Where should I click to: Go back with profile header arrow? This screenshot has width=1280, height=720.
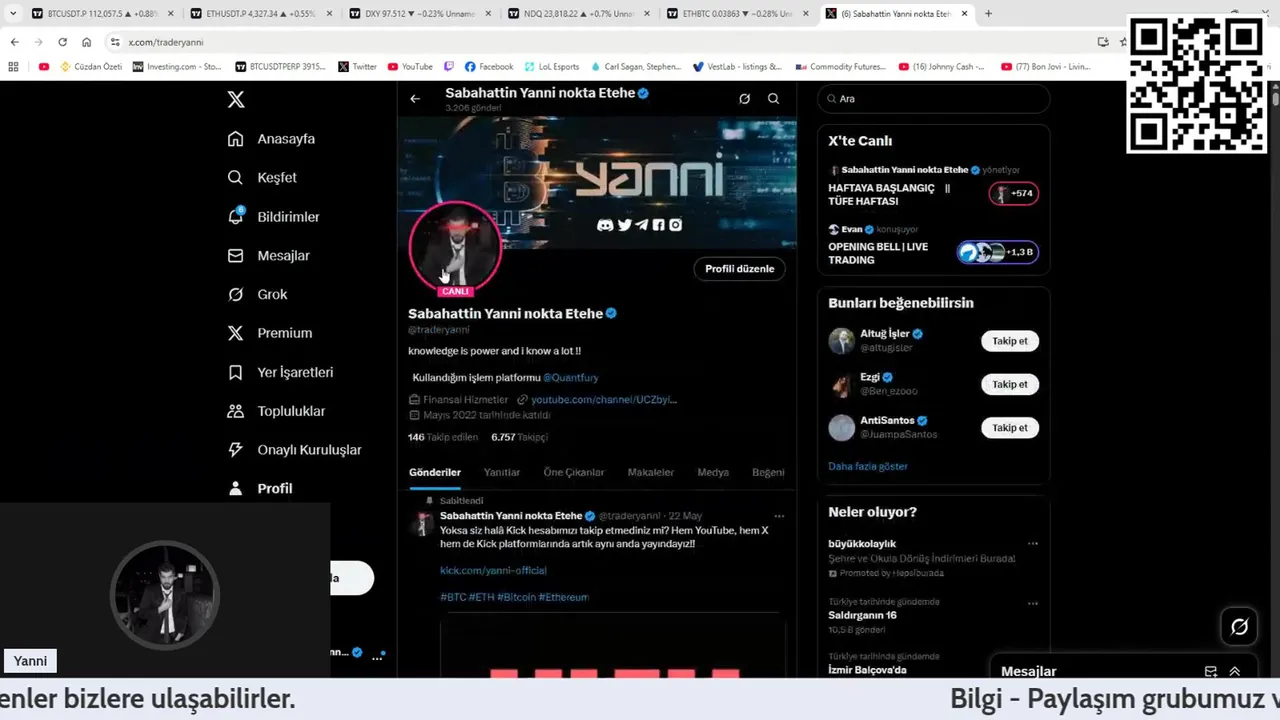(x=415, y=99)
